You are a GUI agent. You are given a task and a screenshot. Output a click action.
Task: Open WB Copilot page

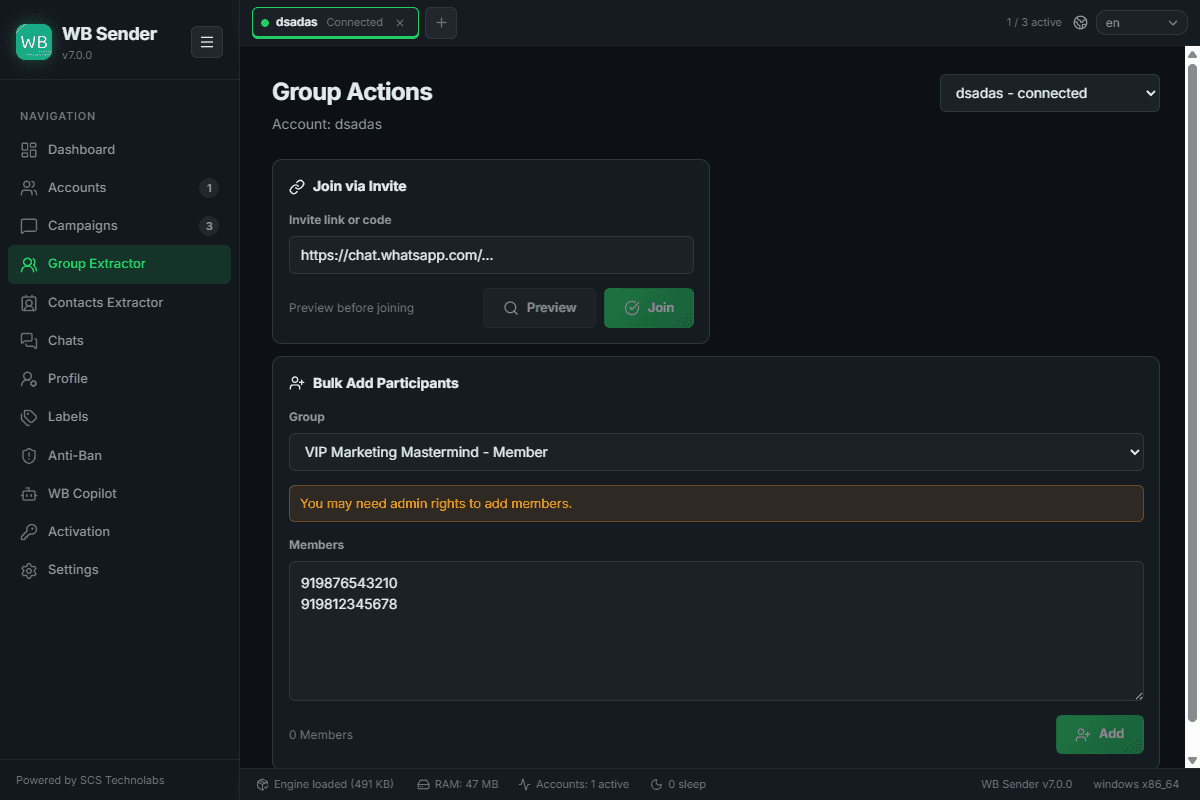pos(119,494)
